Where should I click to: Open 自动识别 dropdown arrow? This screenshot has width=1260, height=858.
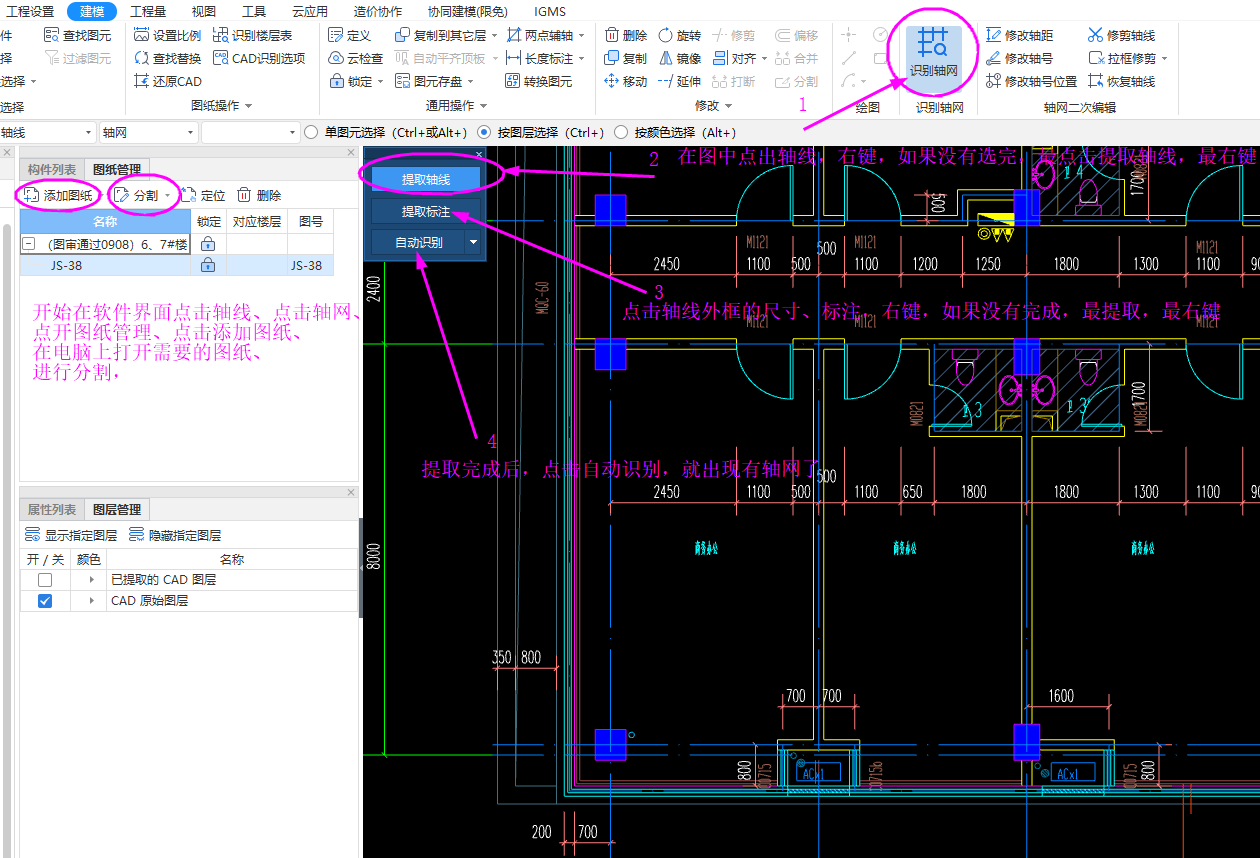coord(473,242)
